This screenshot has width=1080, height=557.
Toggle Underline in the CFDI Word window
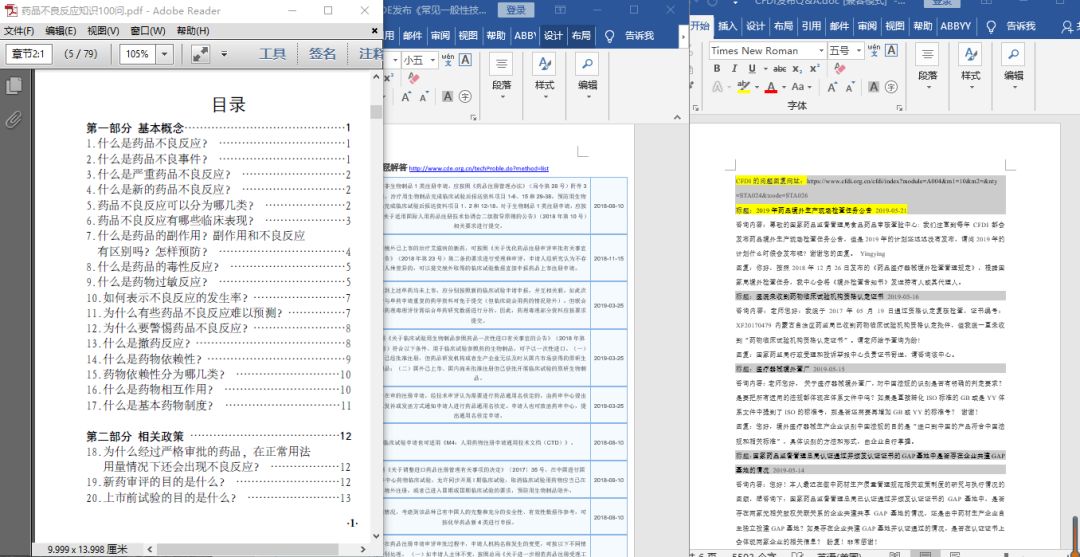pyautogui.click(x=751, y=69)
